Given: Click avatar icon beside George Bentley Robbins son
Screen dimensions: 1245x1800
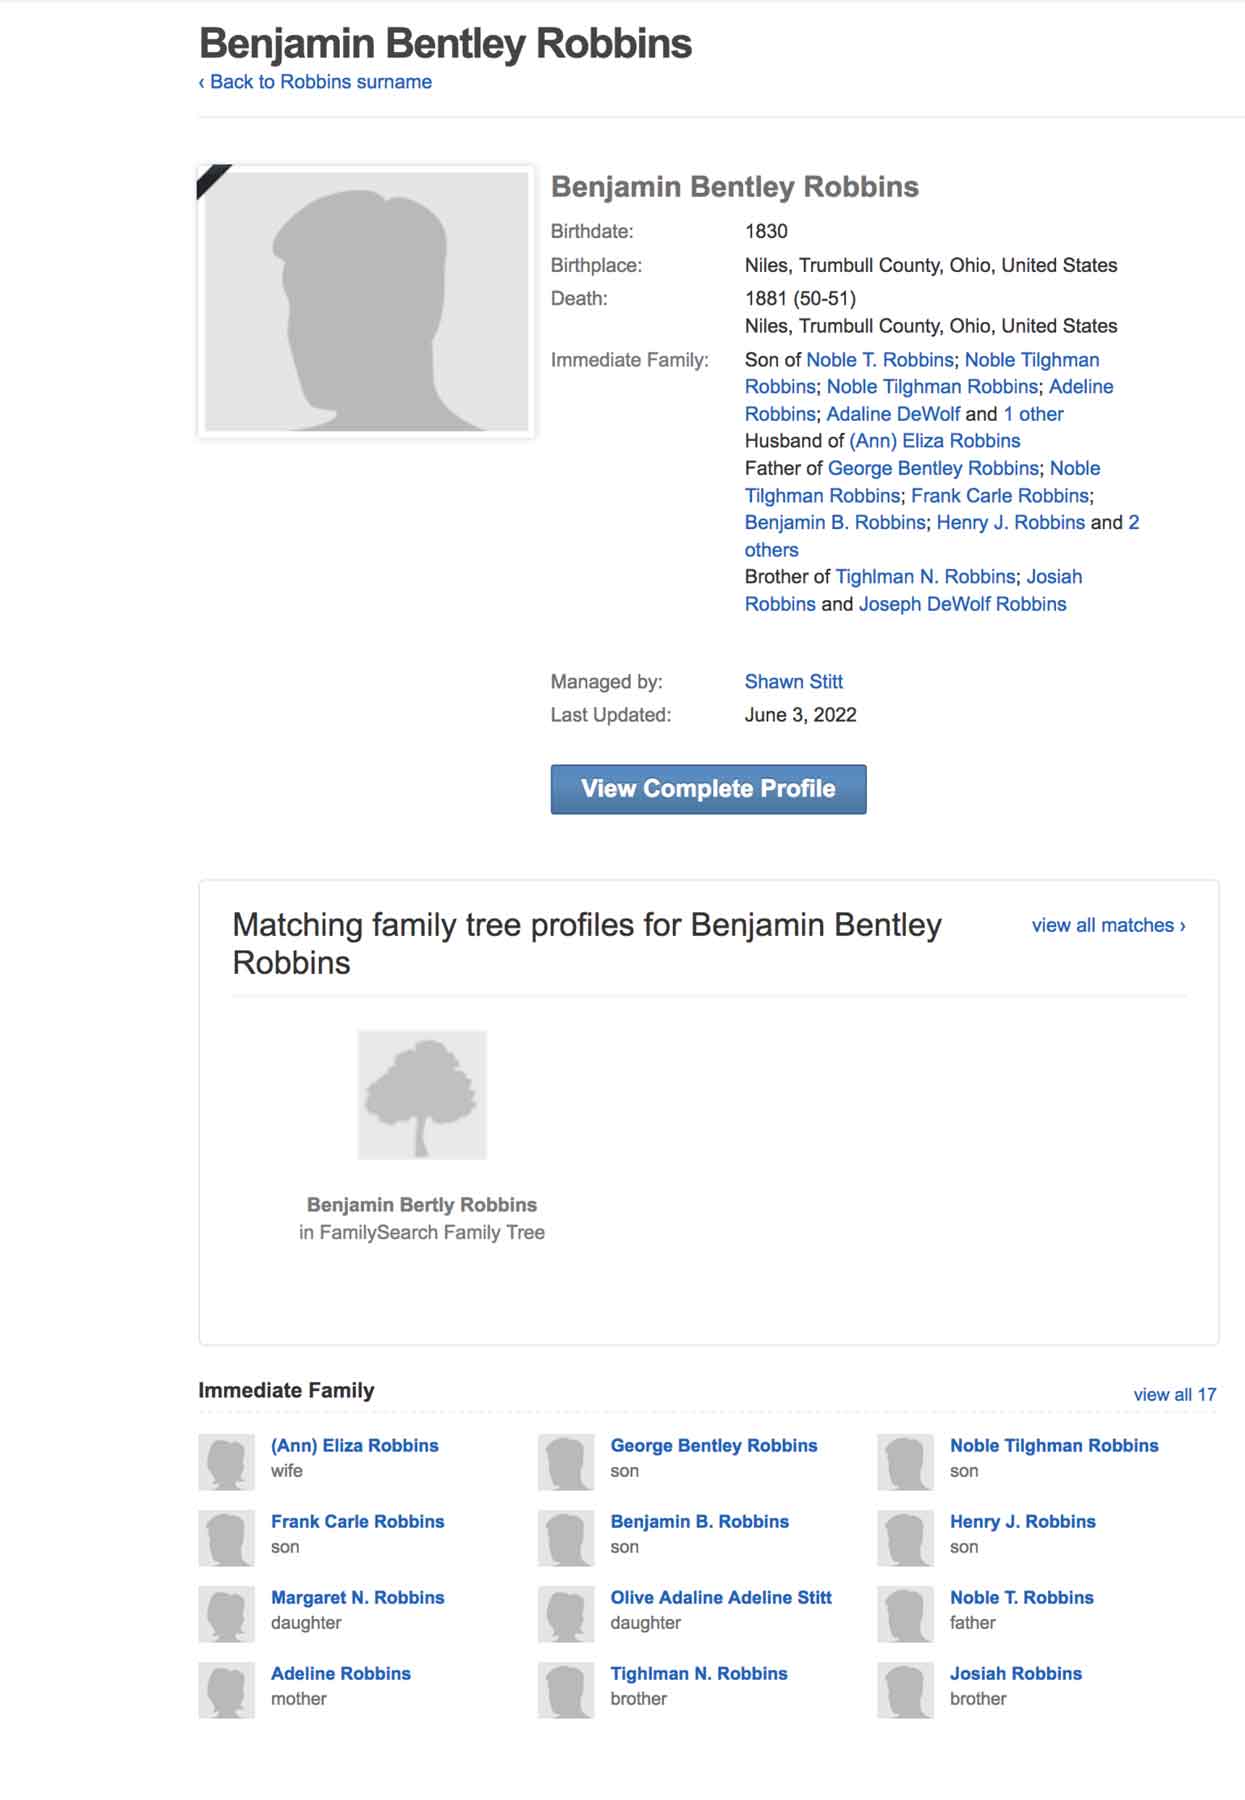Looking at the screenshot, I should coord(566,1462).
